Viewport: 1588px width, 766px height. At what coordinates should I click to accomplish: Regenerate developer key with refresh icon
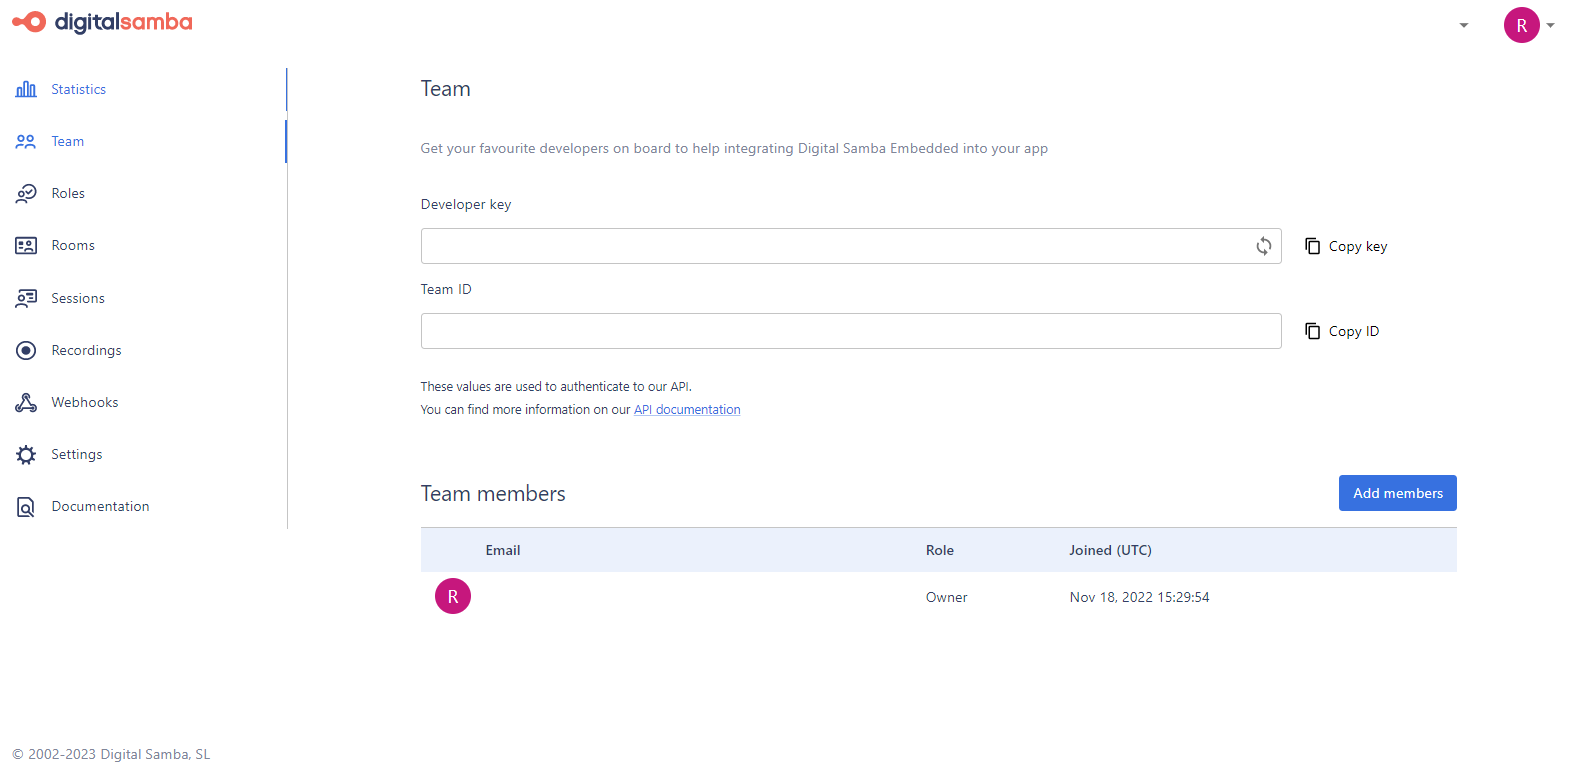pos(1264,246)
